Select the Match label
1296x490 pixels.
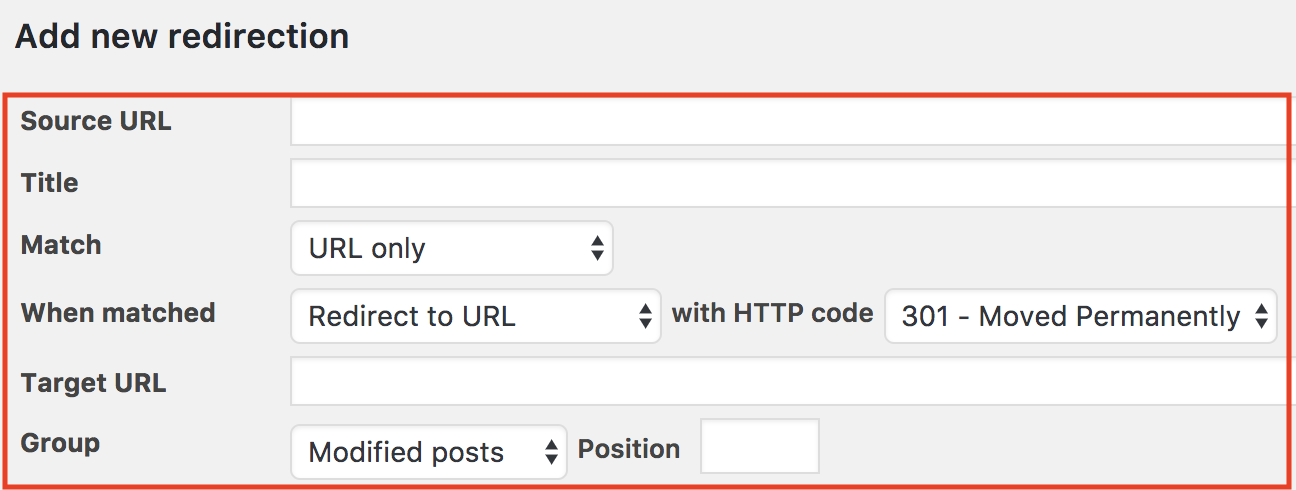[x=61, y=245]
